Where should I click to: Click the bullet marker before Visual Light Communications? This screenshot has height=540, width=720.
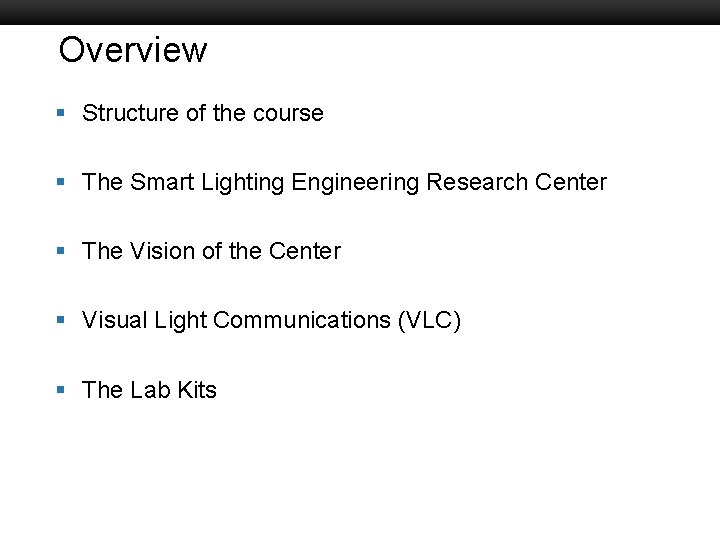[x=62, y=321]
